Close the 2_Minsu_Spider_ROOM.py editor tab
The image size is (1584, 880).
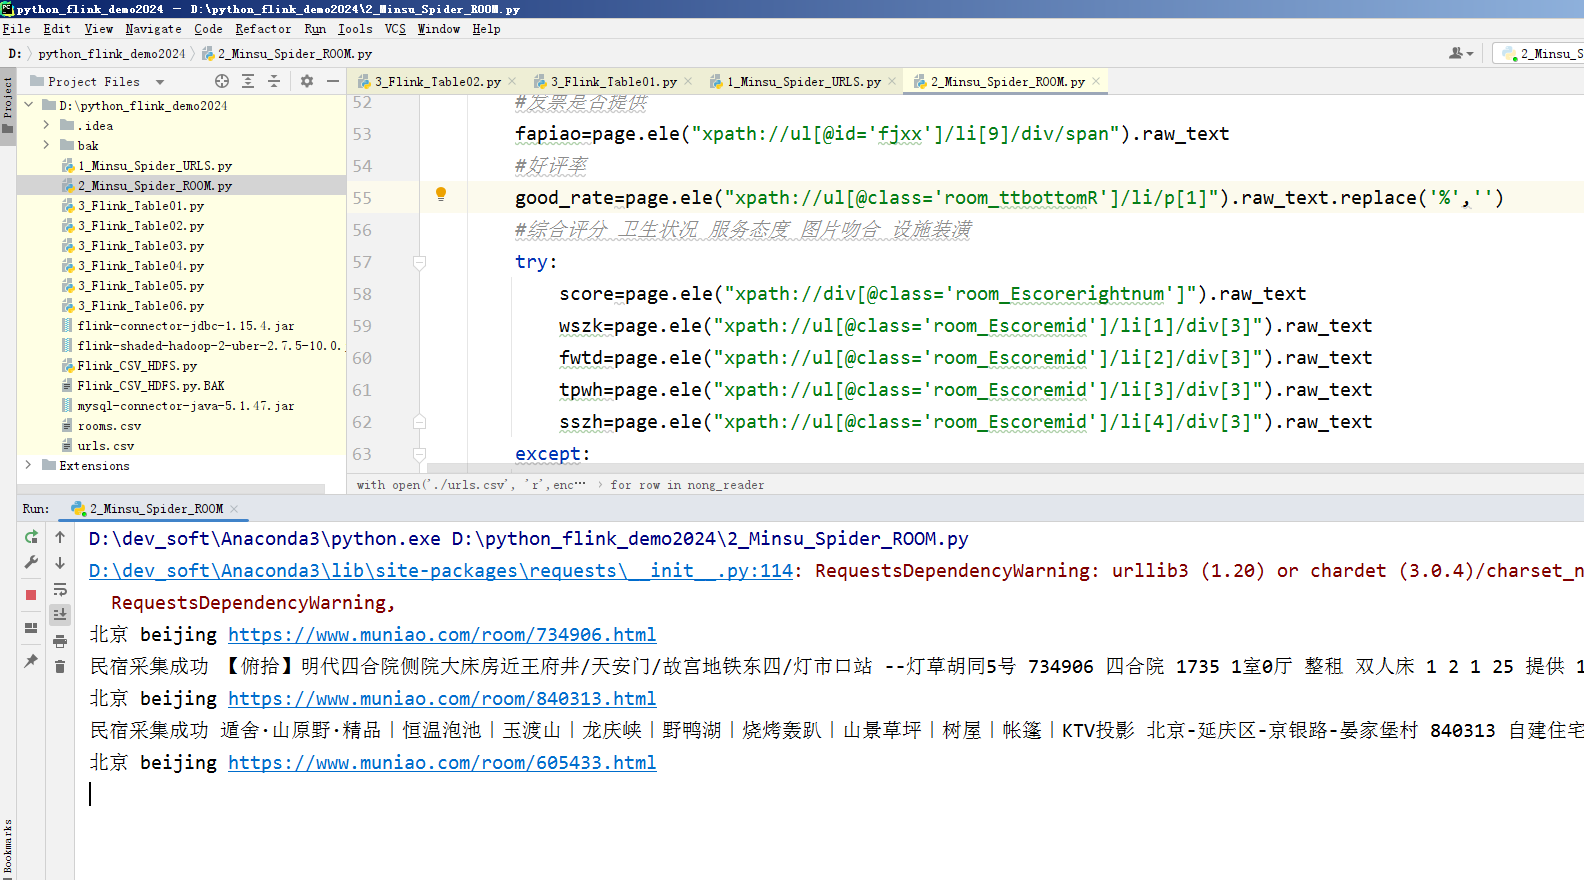(x=1096, y=82)
